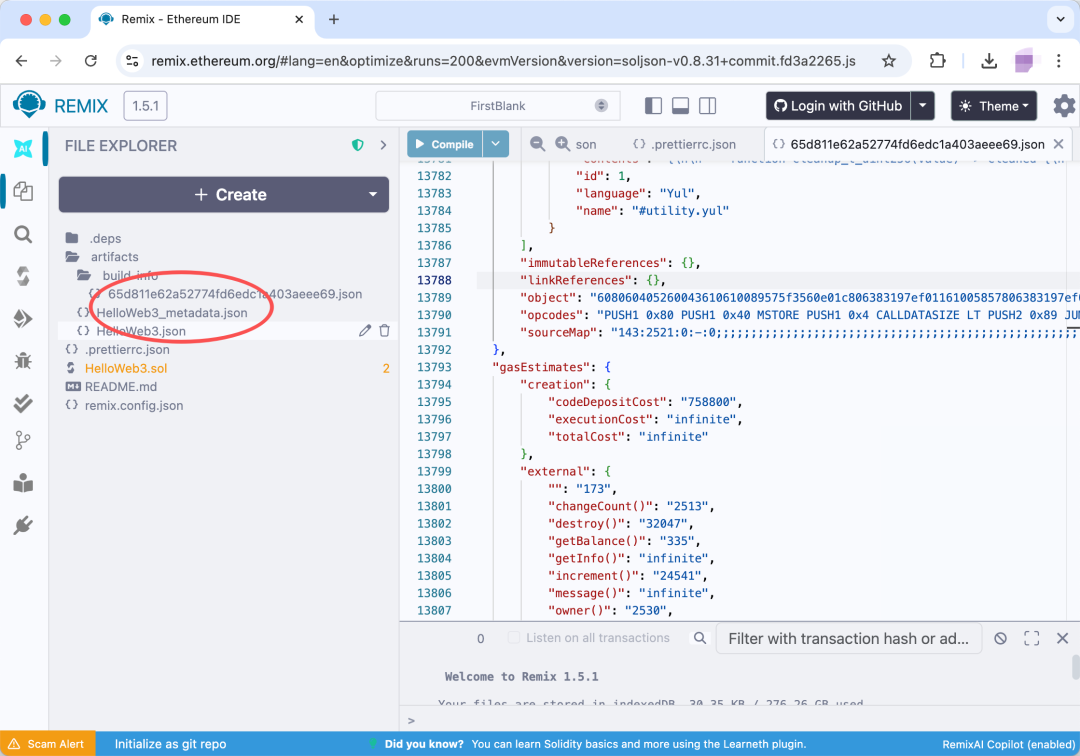Open Remix settings gear icon
Screen dimensions: 1080x756
point(1064,105)
